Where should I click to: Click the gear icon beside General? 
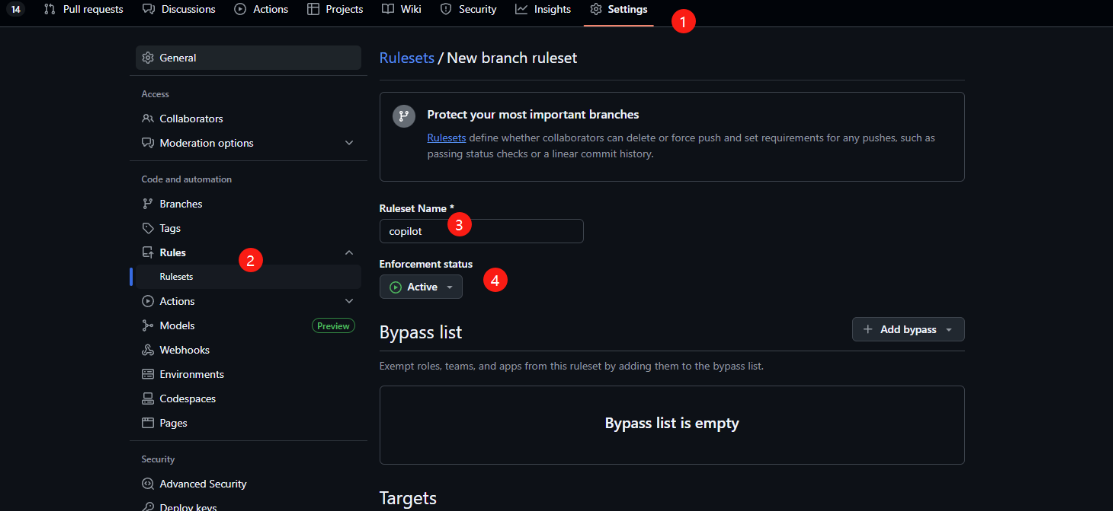[x=148, y=57]
